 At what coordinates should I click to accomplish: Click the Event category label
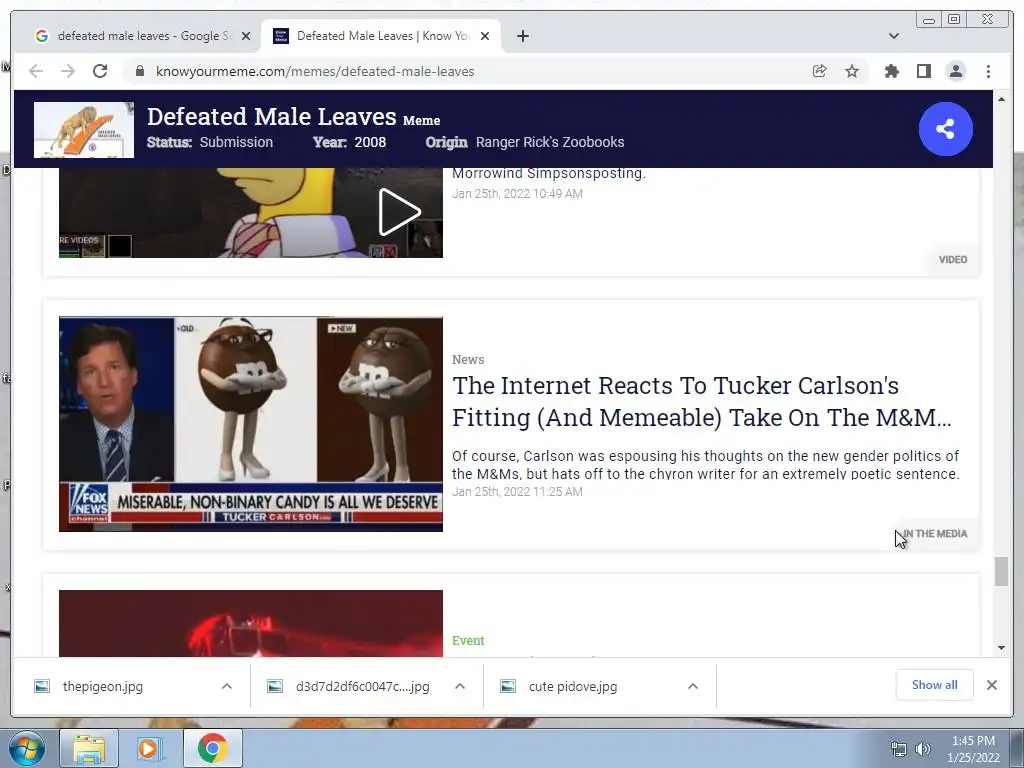[x=468, y=641]
